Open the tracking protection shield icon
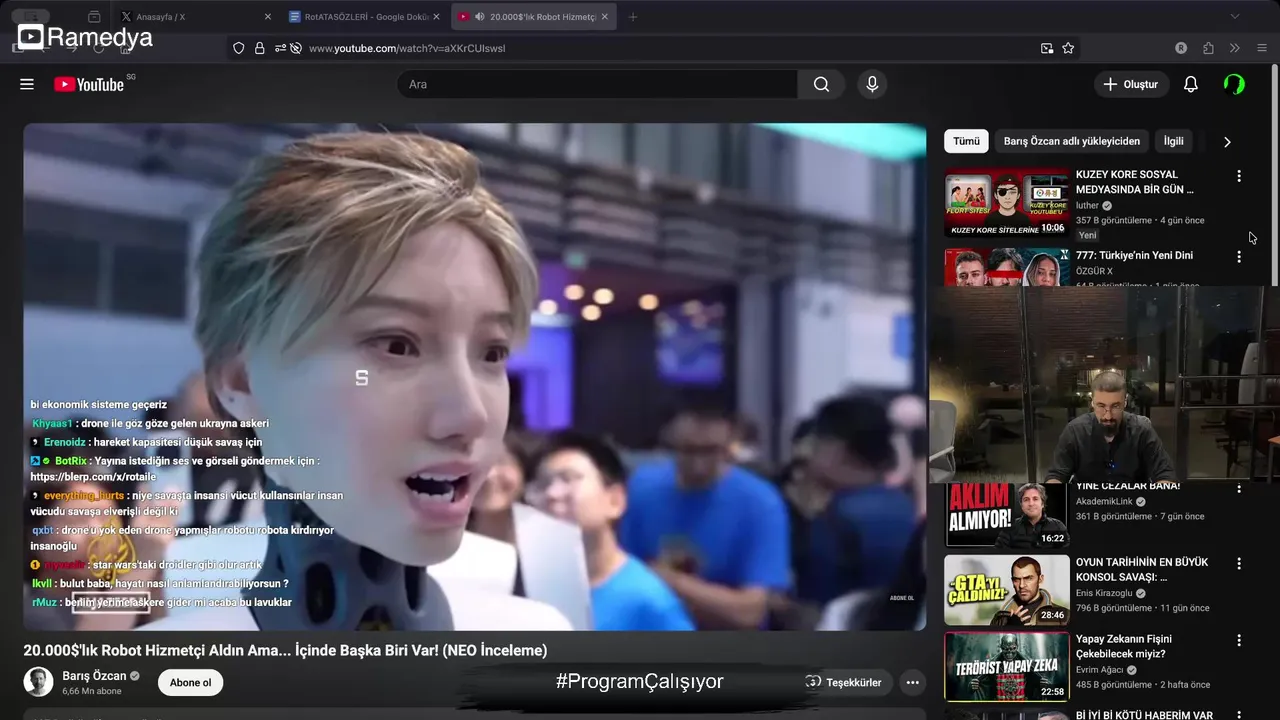 [238, 48]
